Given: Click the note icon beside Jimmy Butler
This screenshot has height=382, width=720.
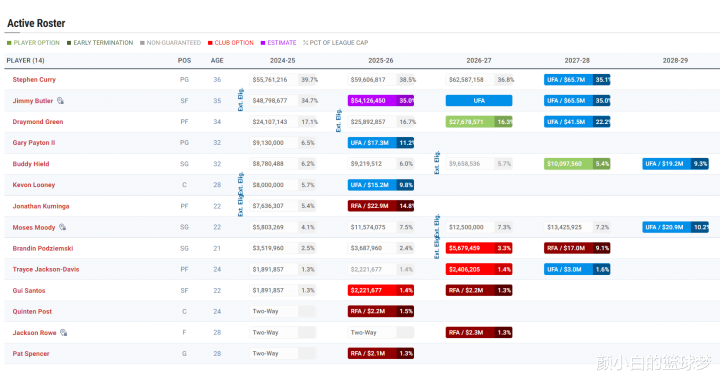Looking at the screenshot, I should [61, 101].
